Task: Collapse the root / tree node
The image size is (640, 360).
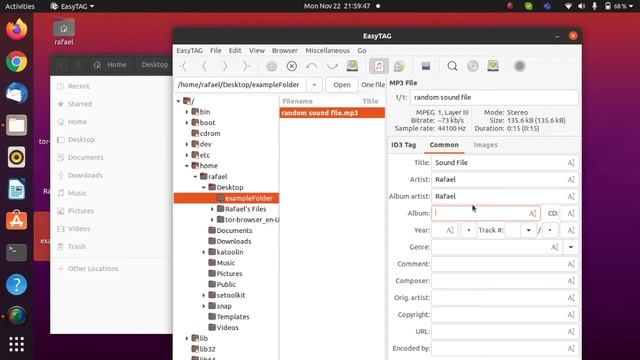Action: pyautogui.click(x=178, y=101)
